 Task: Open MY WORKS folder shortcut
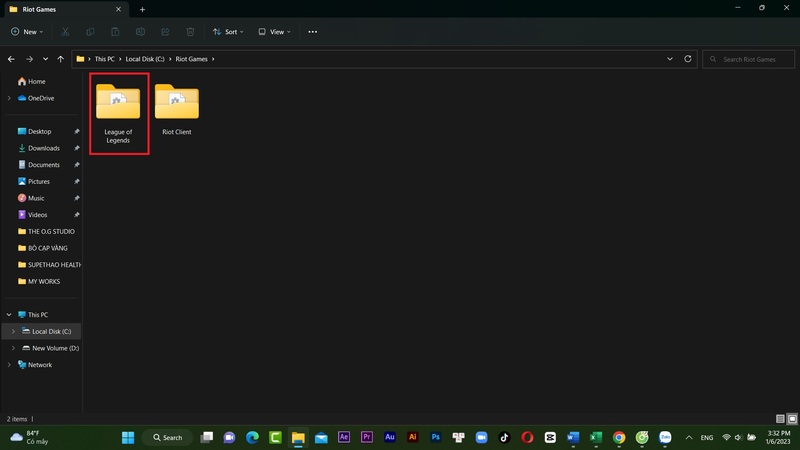(39, 282)
